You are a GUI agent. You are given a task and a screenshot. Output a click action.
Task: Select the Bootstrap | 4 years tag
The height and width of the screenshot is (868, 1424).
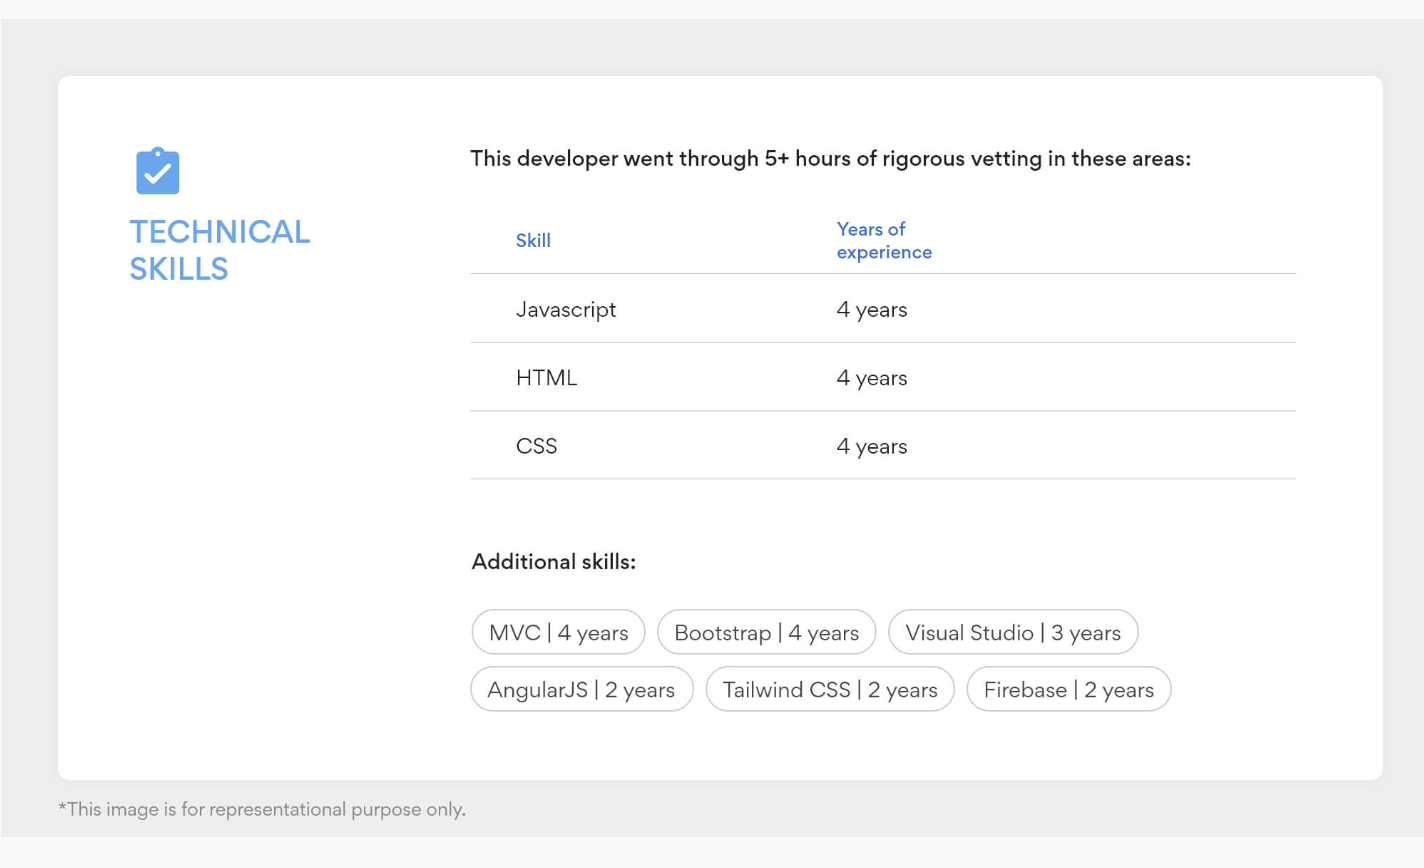pos(766,632)
